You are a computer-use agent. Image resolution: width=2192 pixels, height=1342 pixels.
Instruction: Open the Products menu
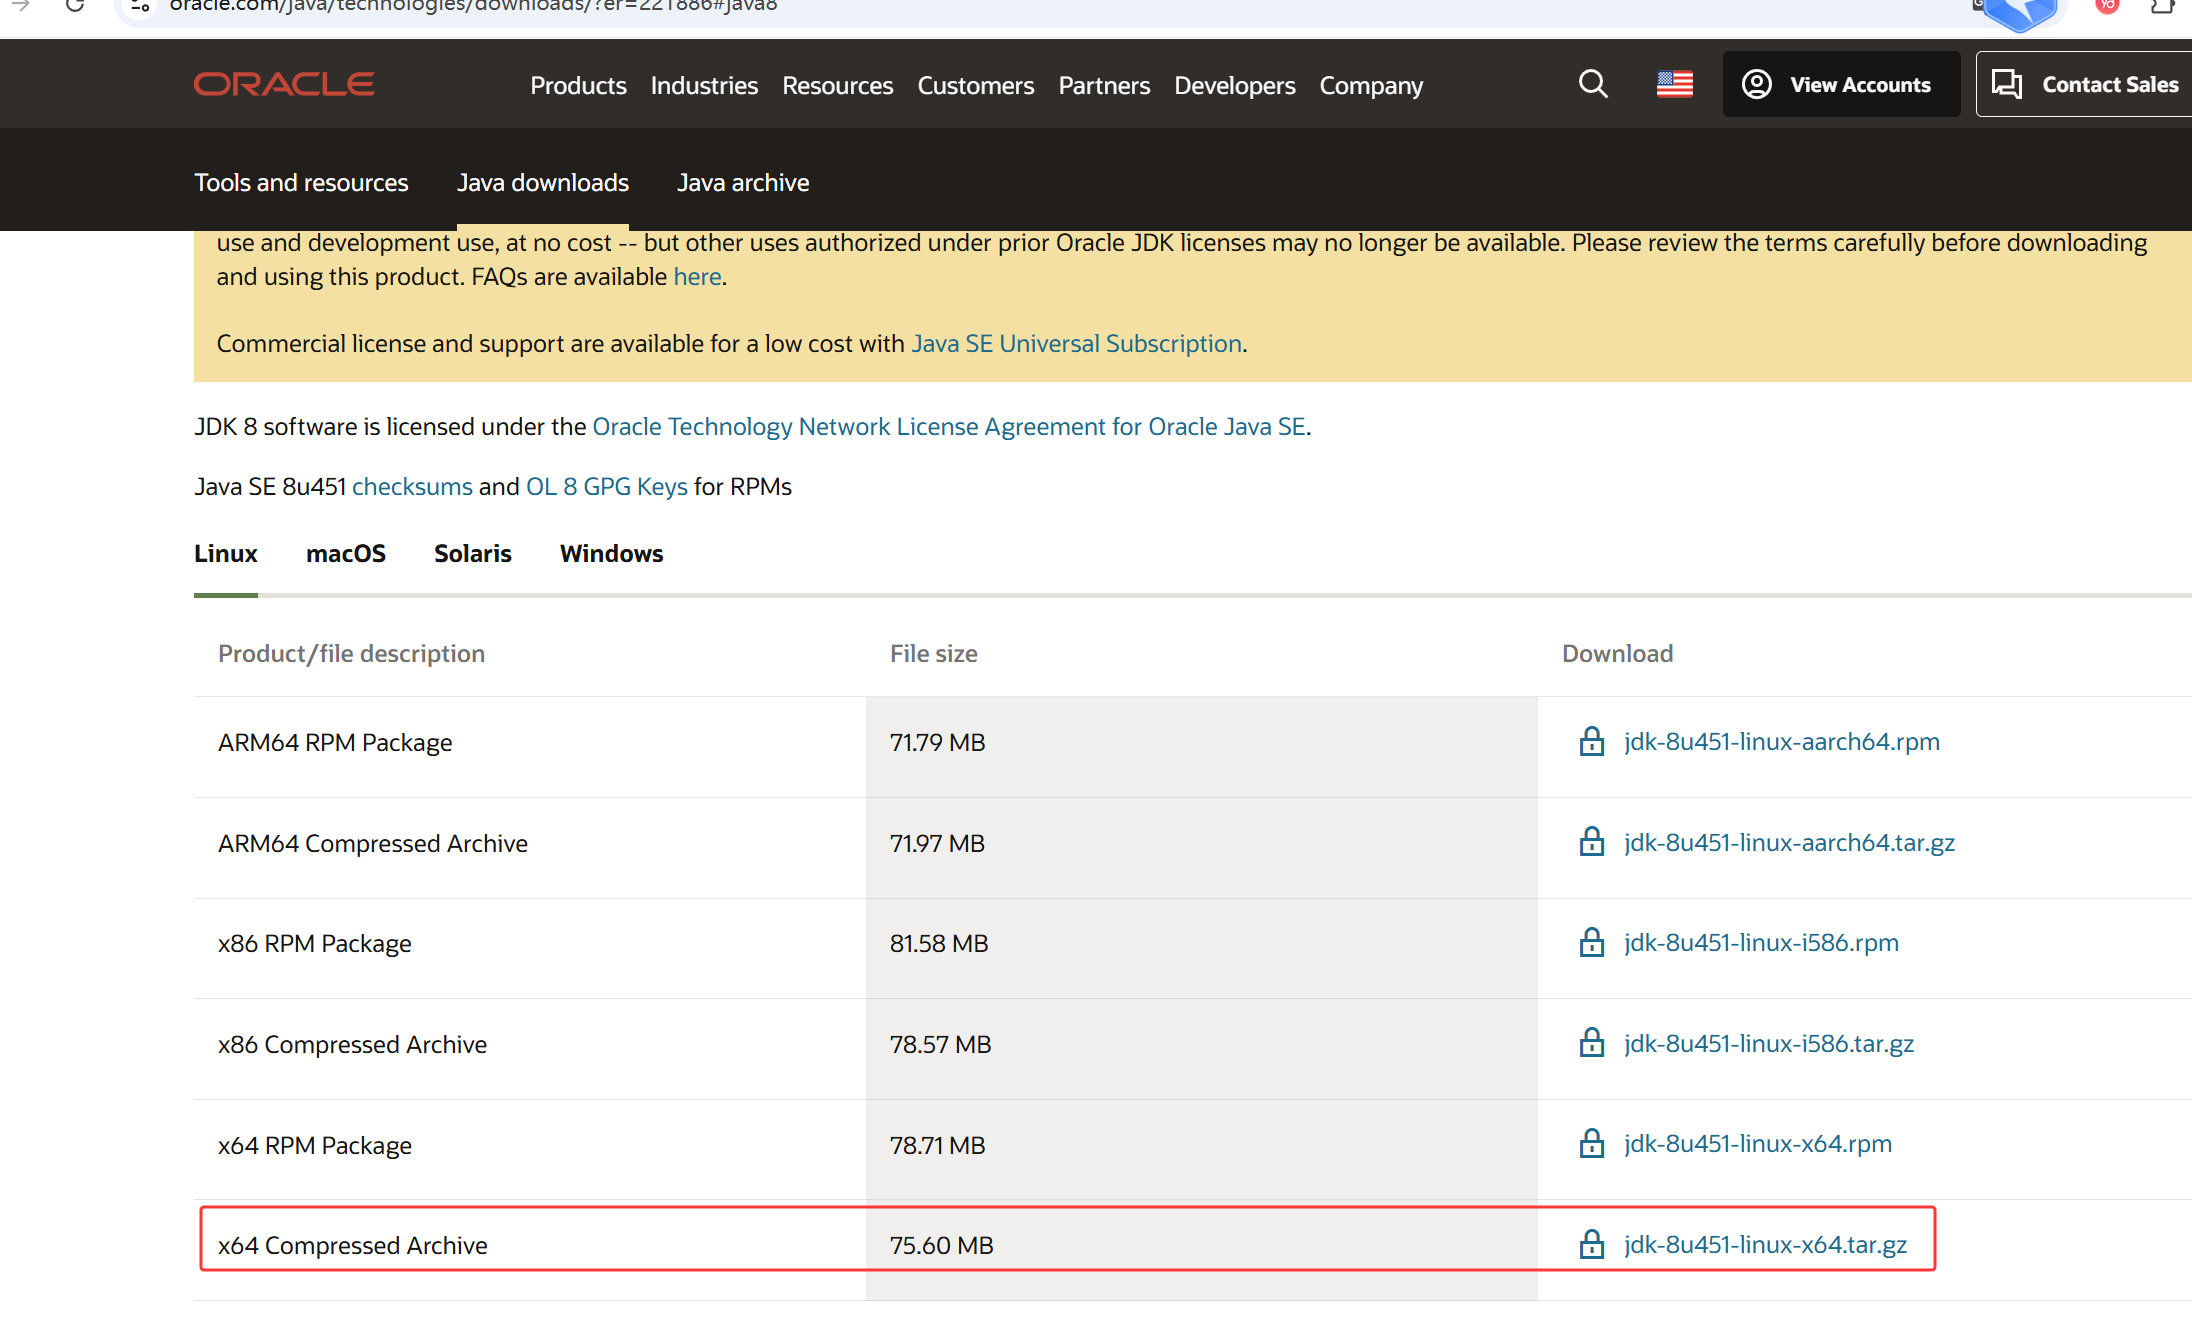click(578, 86)
